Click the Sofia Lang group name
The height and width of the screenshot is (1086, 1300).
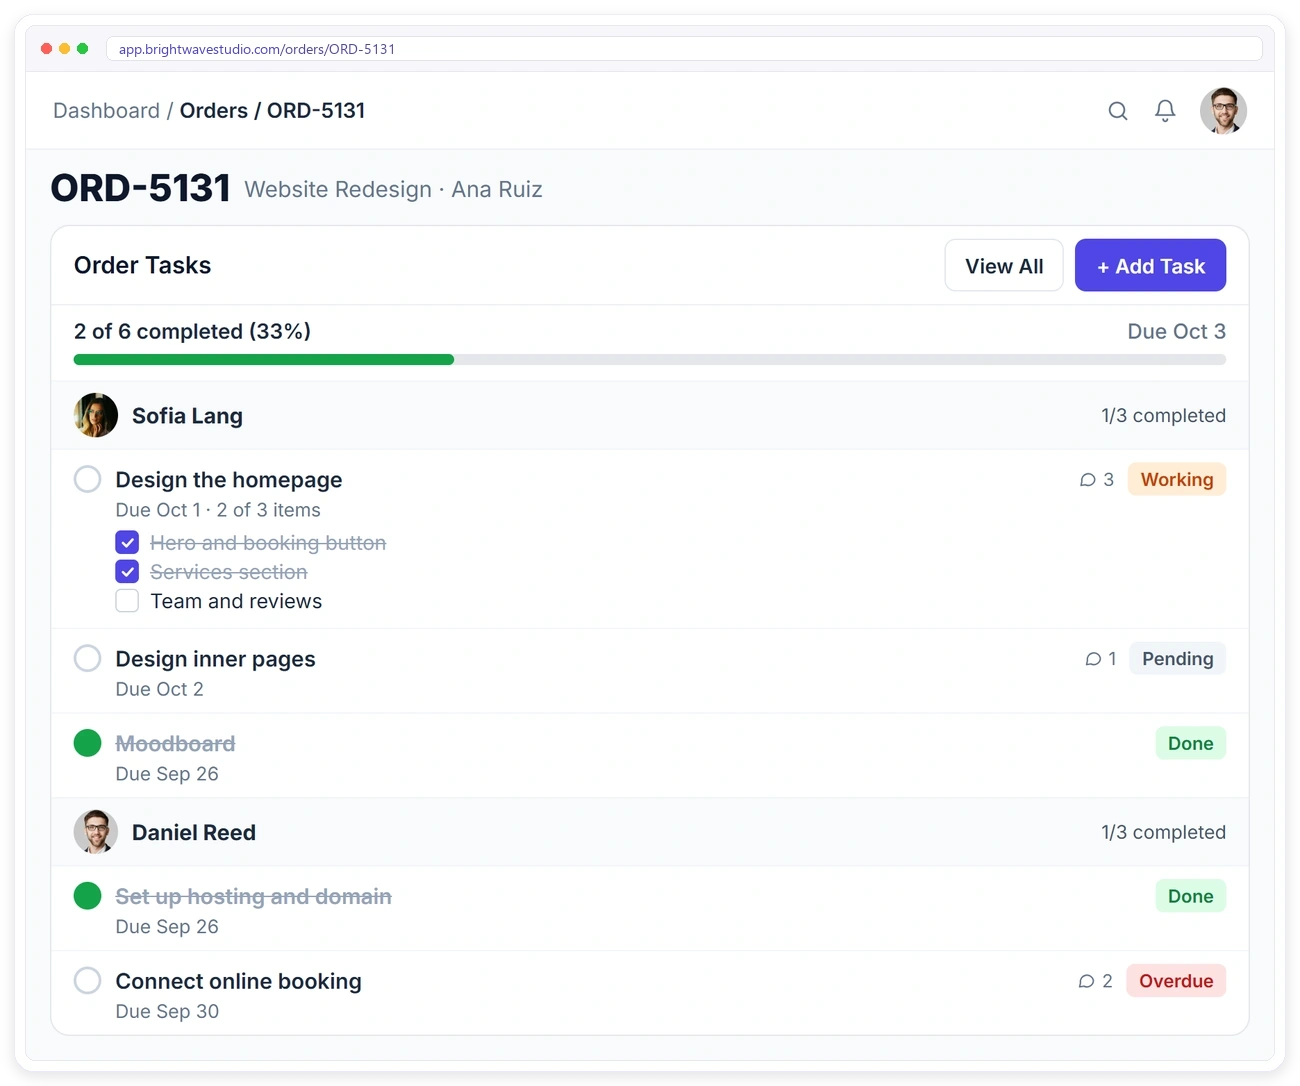(x=188, y=415)
